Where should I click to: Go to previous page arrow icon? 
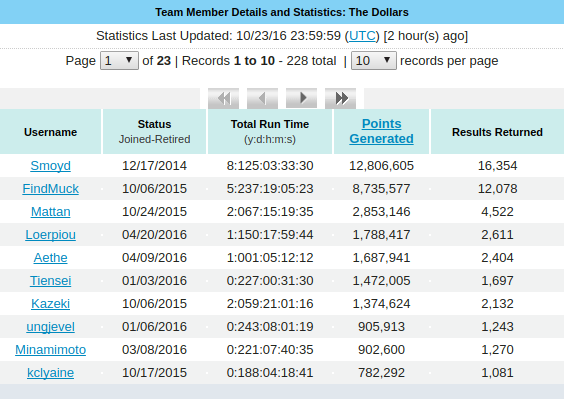262,98
